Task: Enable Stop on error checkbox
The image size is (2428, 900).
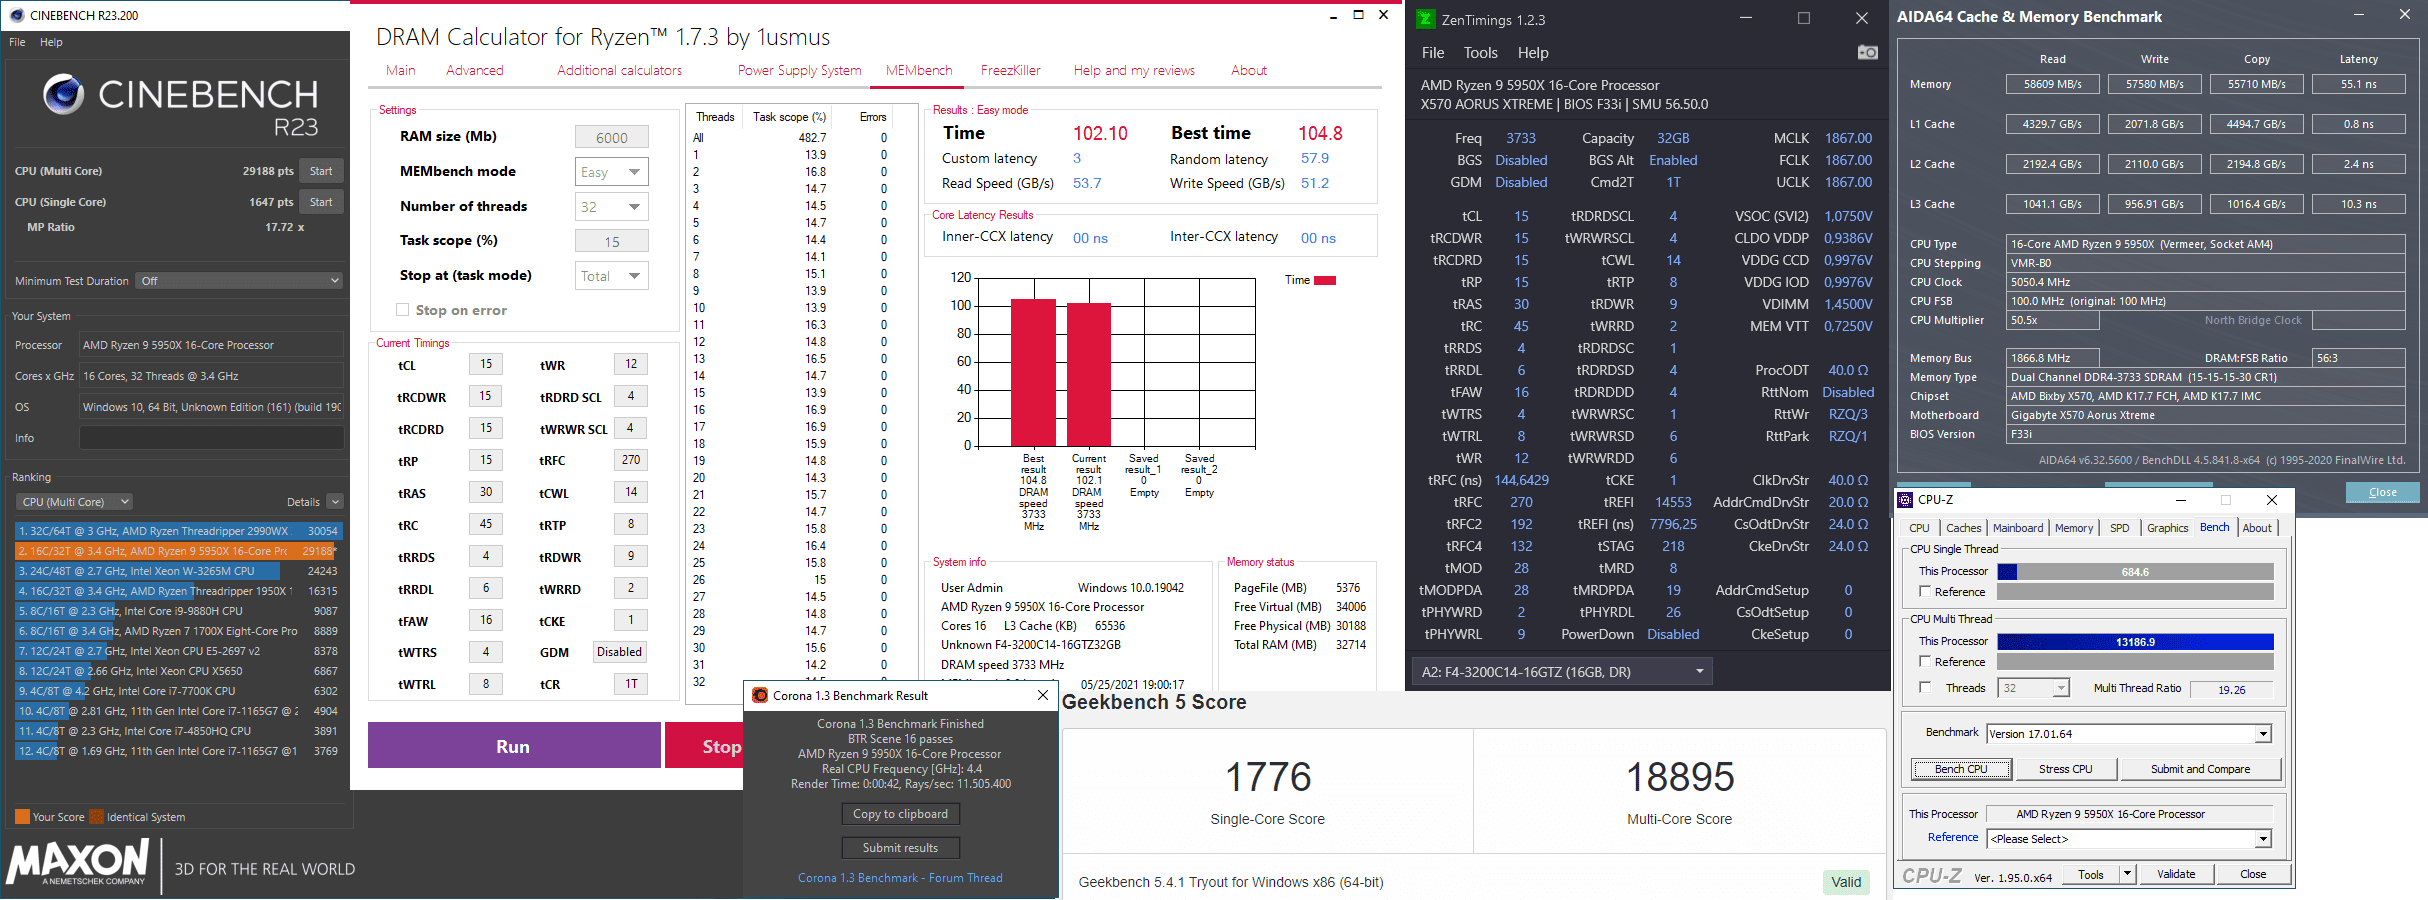Action: click(x=402, y=310)
